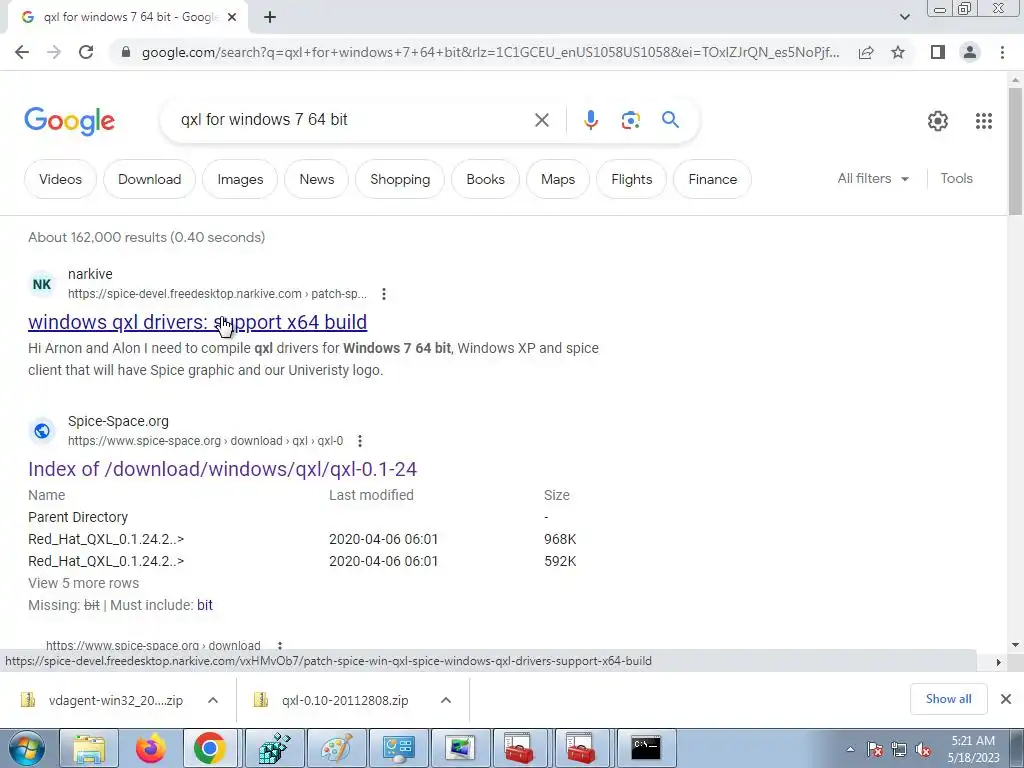1024x768 pixels.
Task: Switch to News results
Action: pos(317,179)
